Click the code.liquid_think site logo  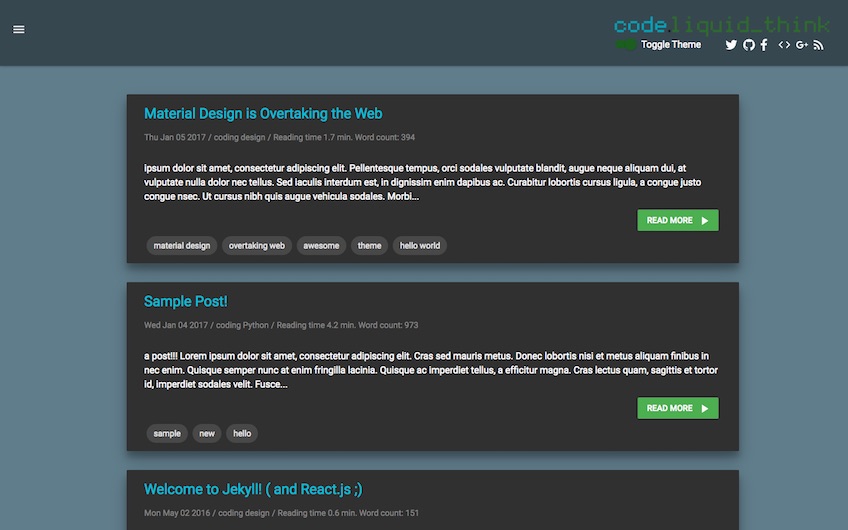[721, 25]
